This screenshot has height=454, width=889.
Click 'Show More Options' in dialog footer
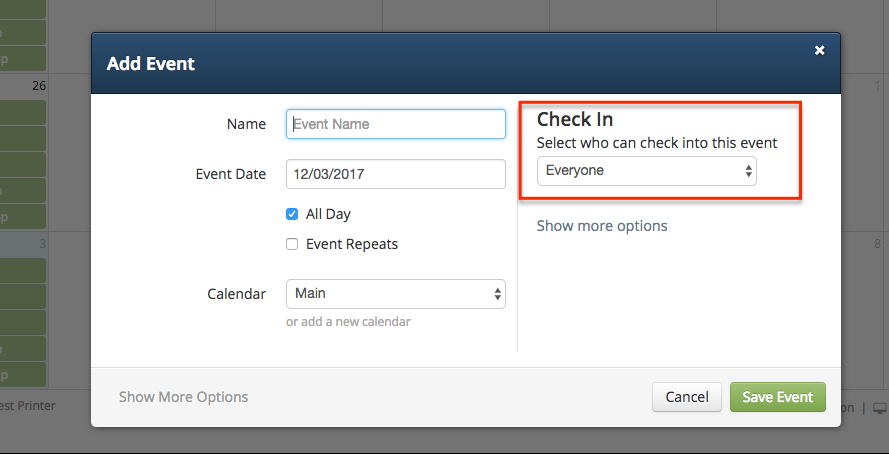tap(183, 397)
